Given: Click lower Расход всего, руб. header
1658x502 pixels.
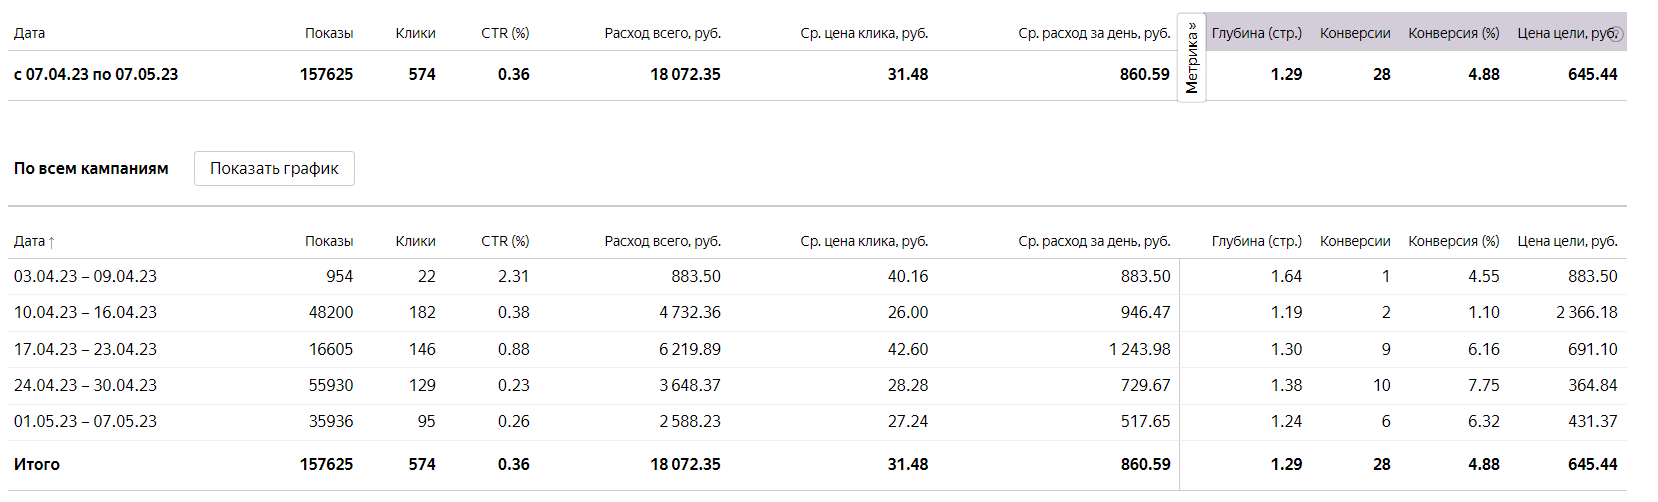Looking at the screenshot, I should (662, 241).
